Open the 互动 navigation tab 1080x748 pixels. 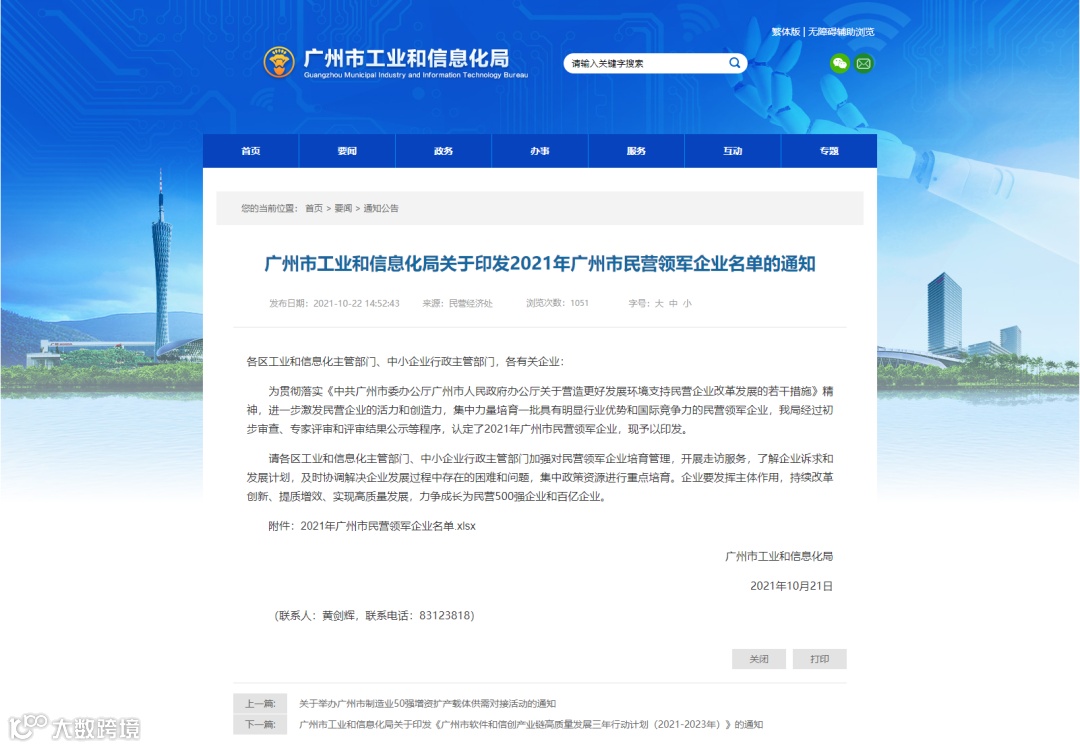pyautogui.click(x=733, y=151)
